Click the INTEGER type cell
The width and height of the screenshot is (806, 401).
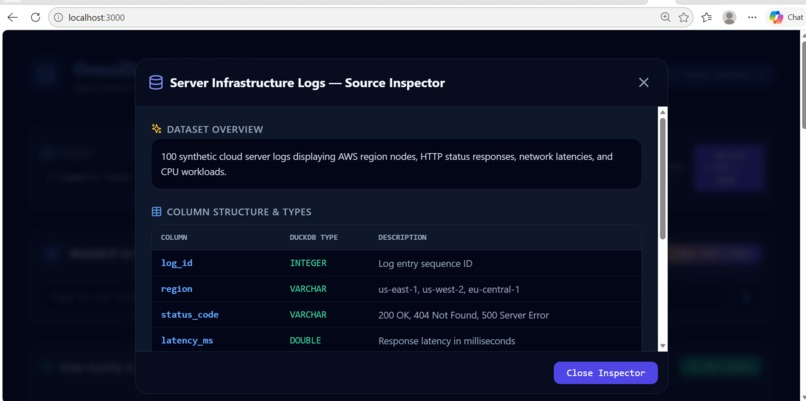308,263
